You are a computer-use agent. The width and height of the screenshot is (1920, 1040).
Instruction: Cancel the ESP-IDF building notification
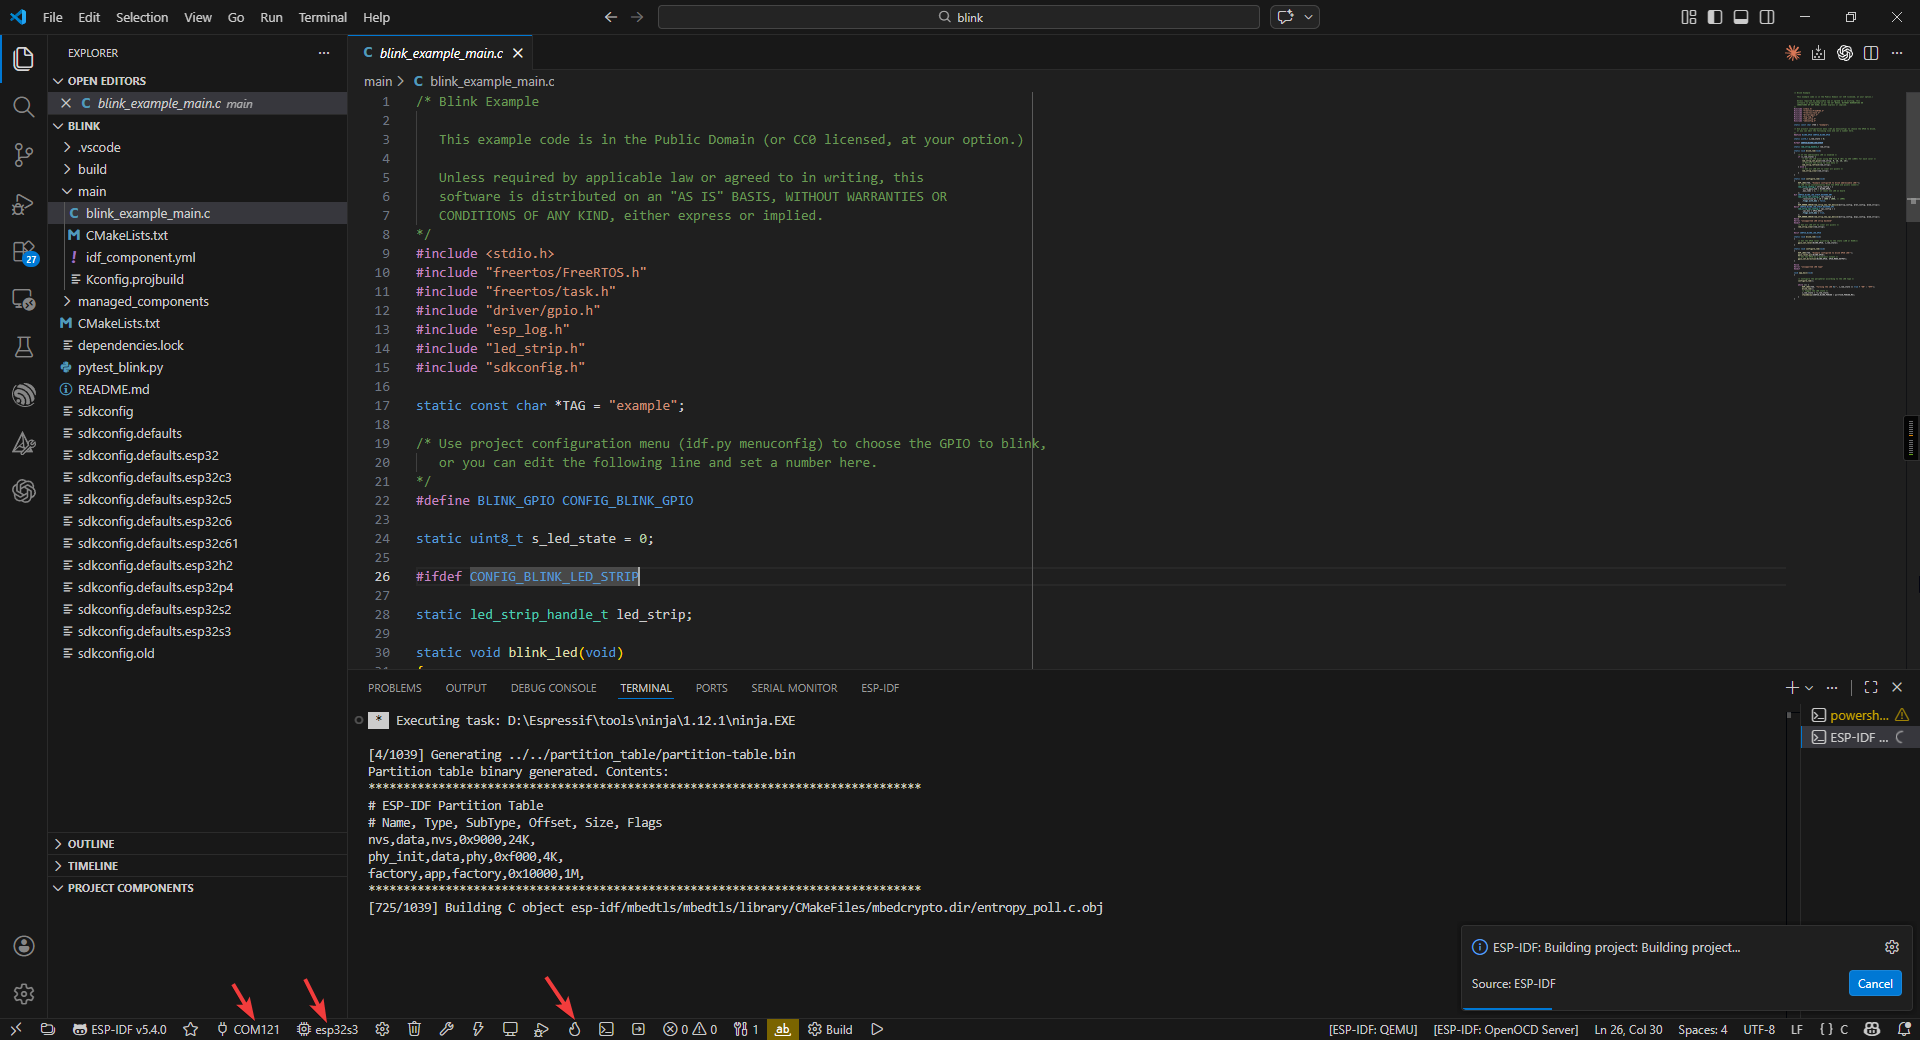1875,983
